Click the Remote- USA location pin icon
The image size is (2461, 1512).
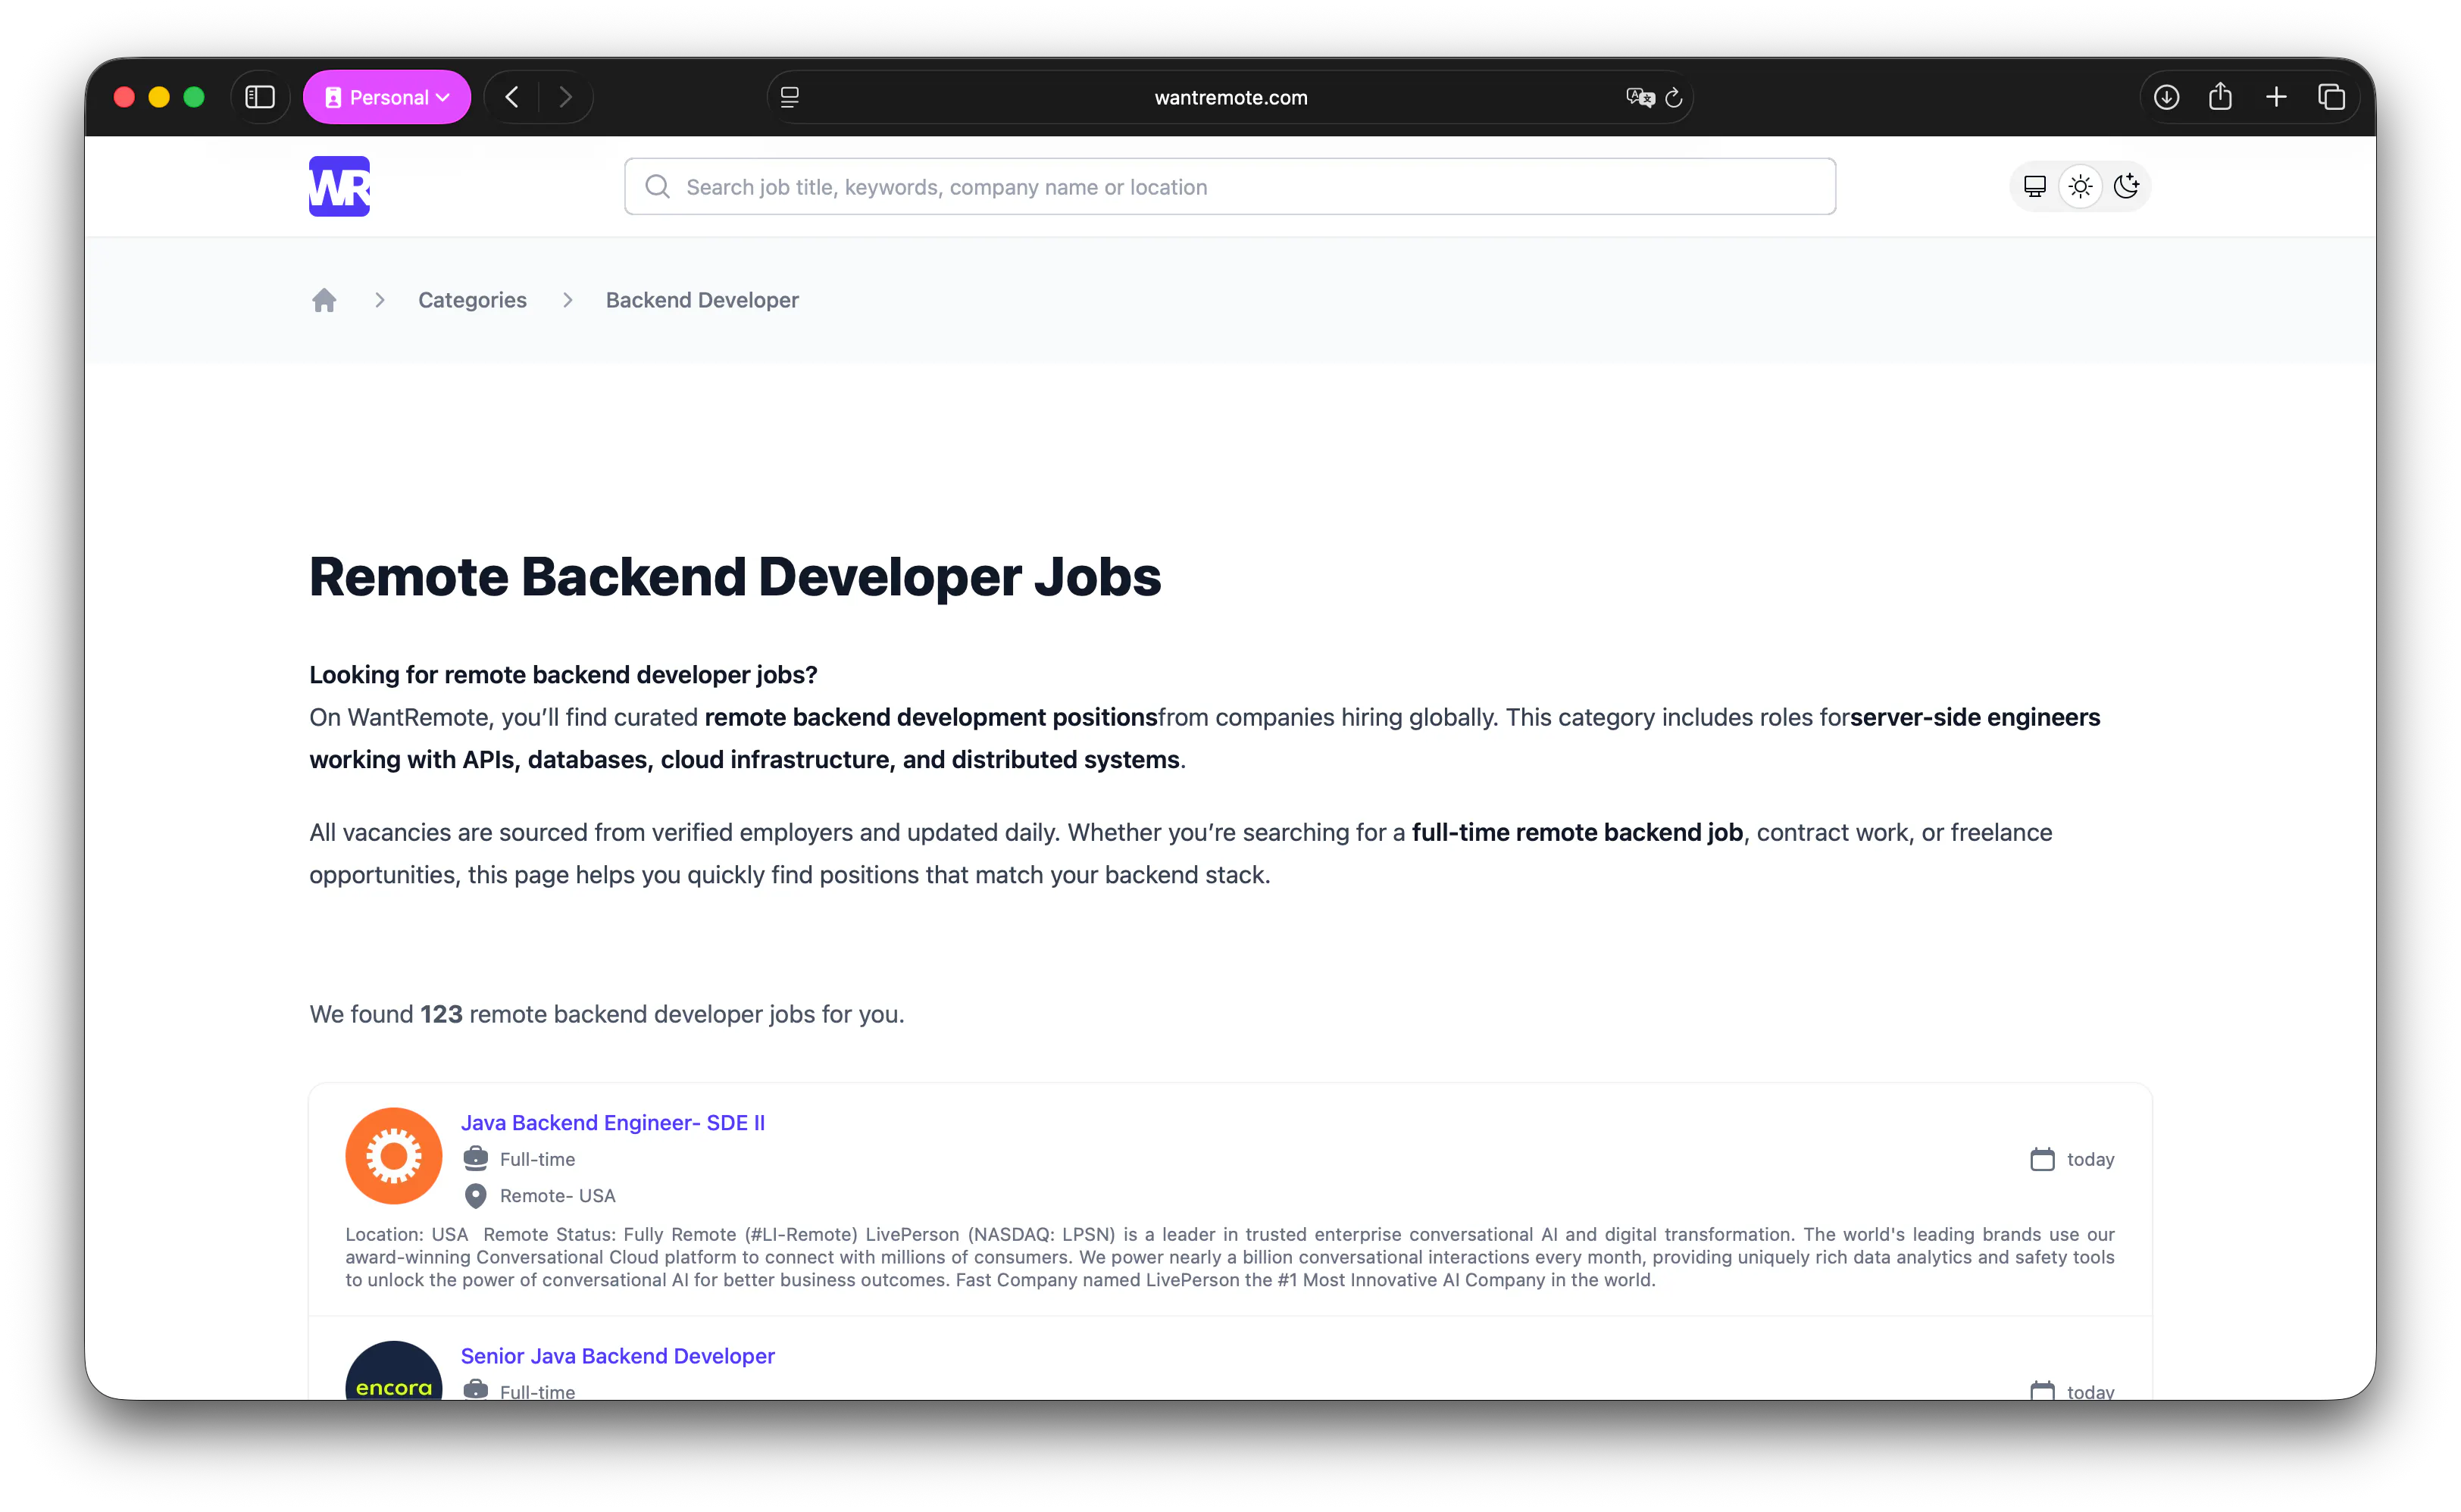[x=476, y=1195]
